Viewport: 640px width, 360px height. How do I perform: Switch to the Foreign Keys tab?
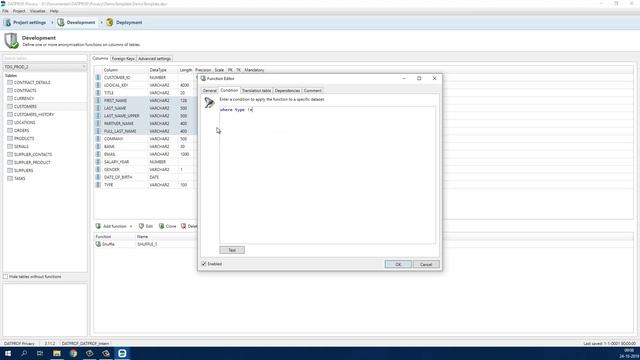coord(123,59)
